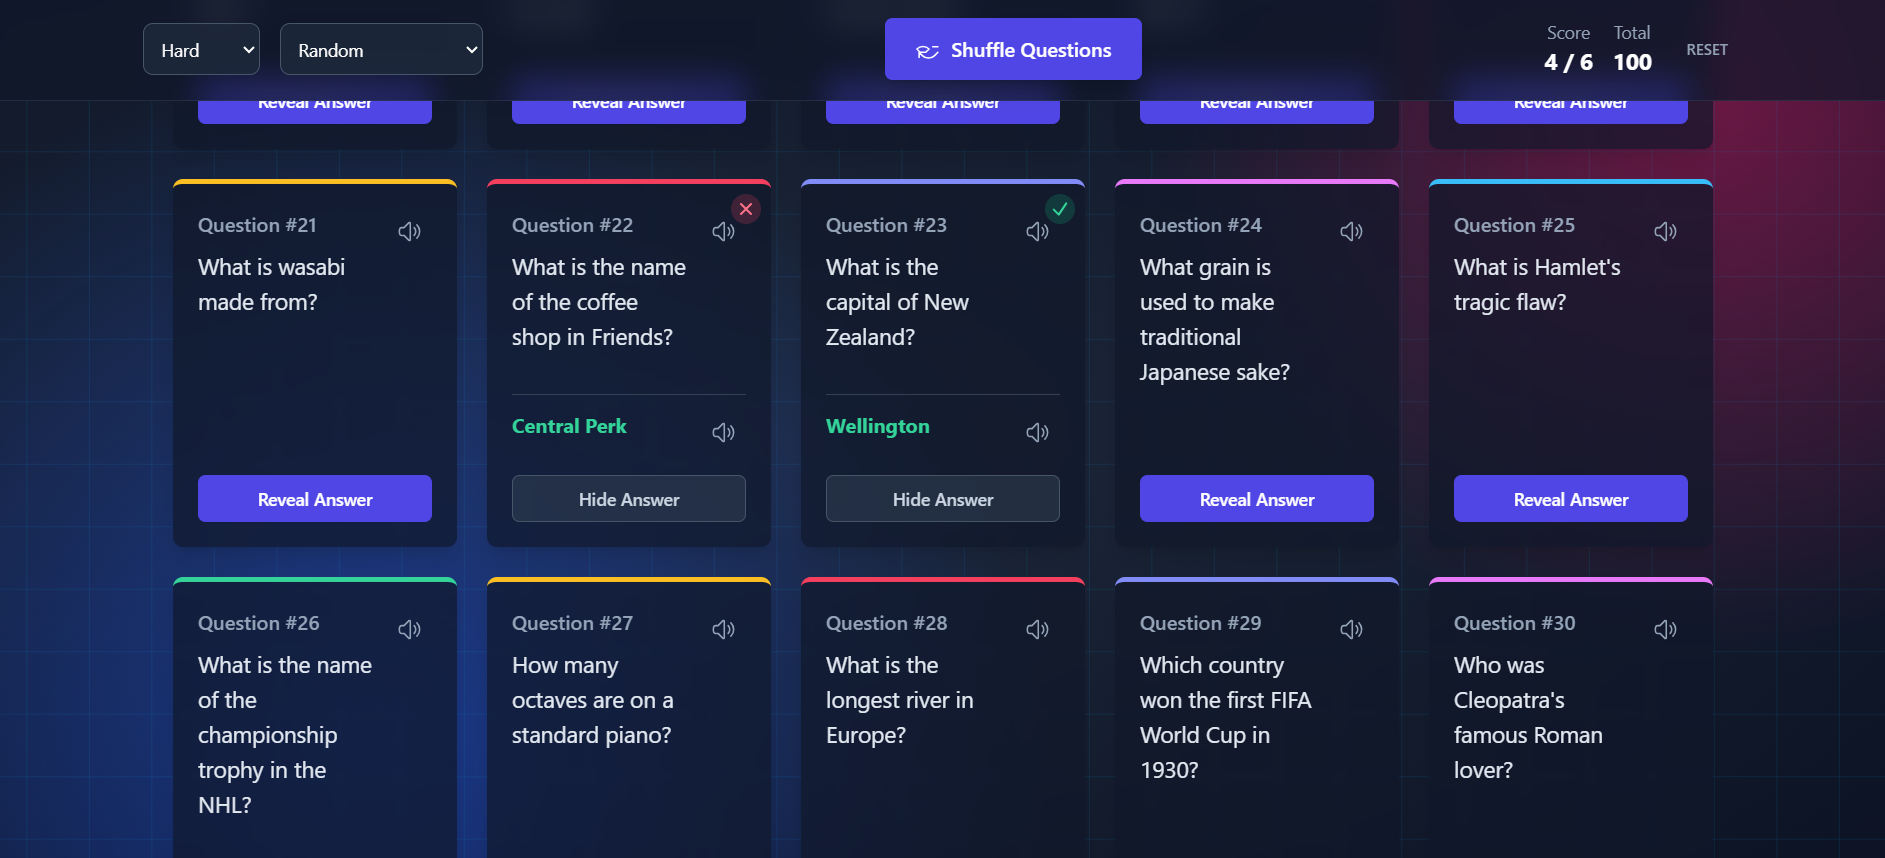Reveal answer for Japanese sake question

click(x=1257, y=499)
